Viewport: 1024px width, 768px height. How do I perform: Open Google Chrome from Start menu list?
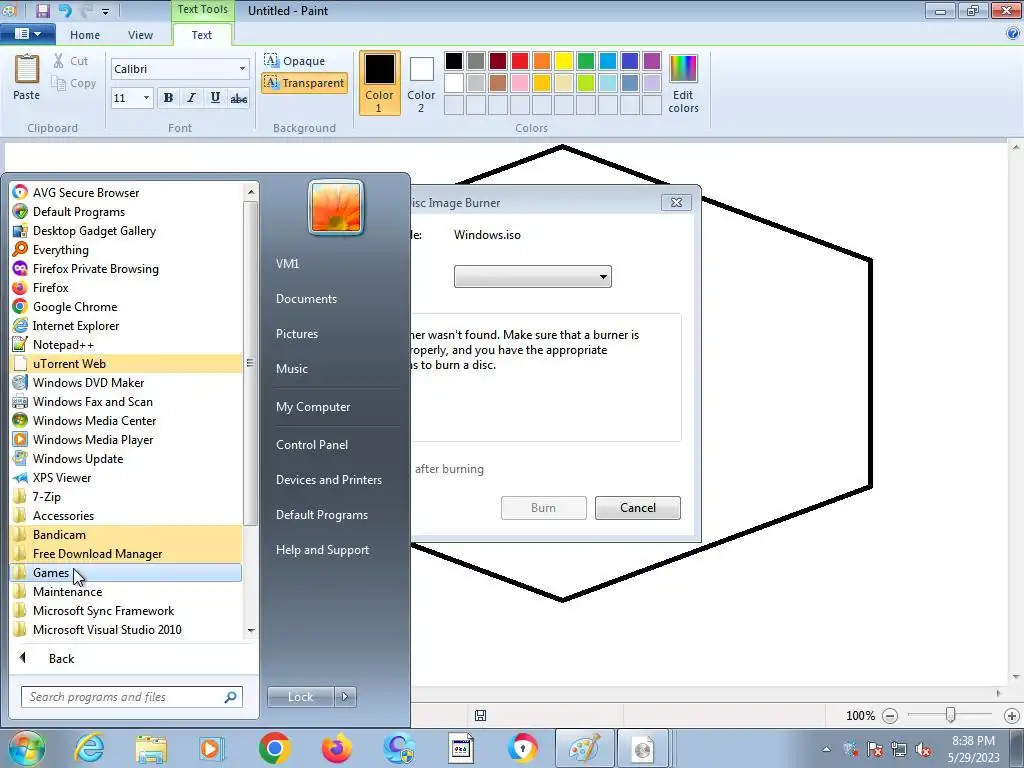[x=127, y=306]
